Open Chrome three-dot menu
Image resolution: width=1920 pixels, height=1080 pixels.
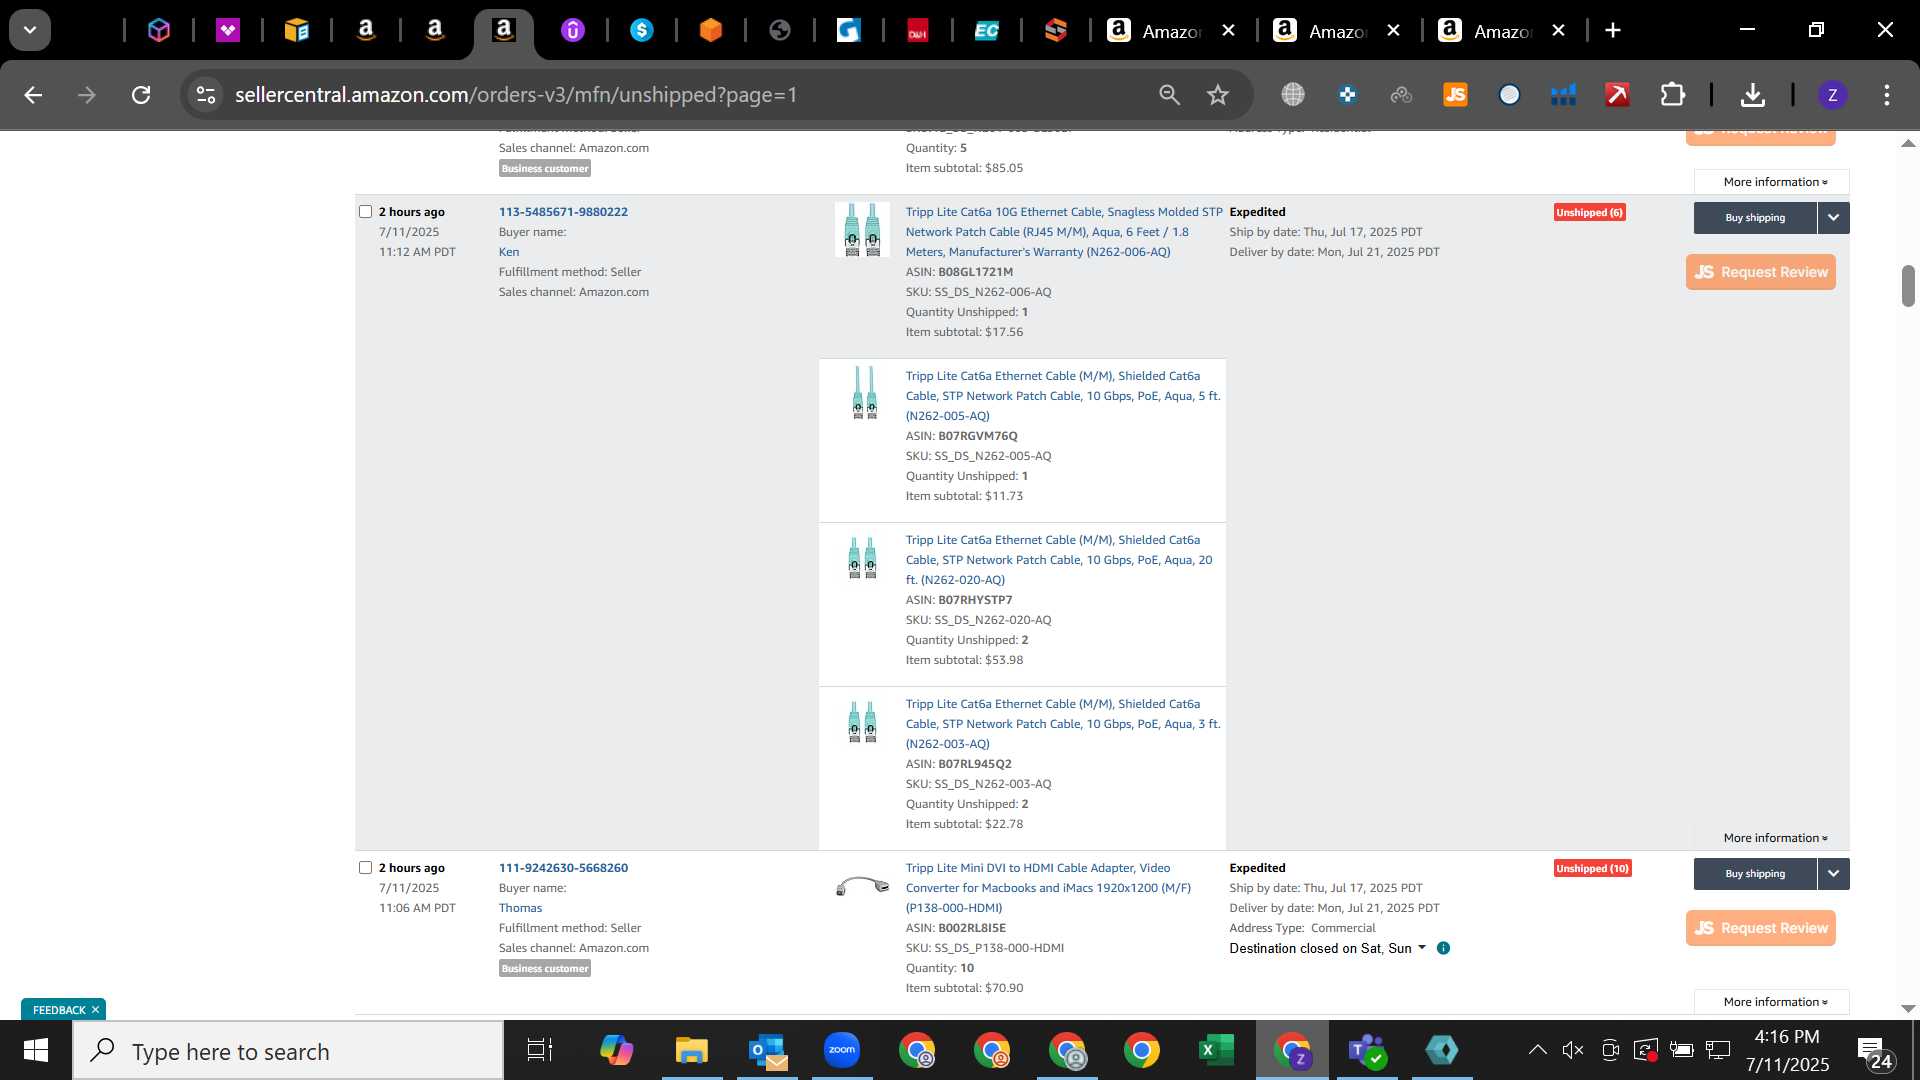pos(1887,95)
